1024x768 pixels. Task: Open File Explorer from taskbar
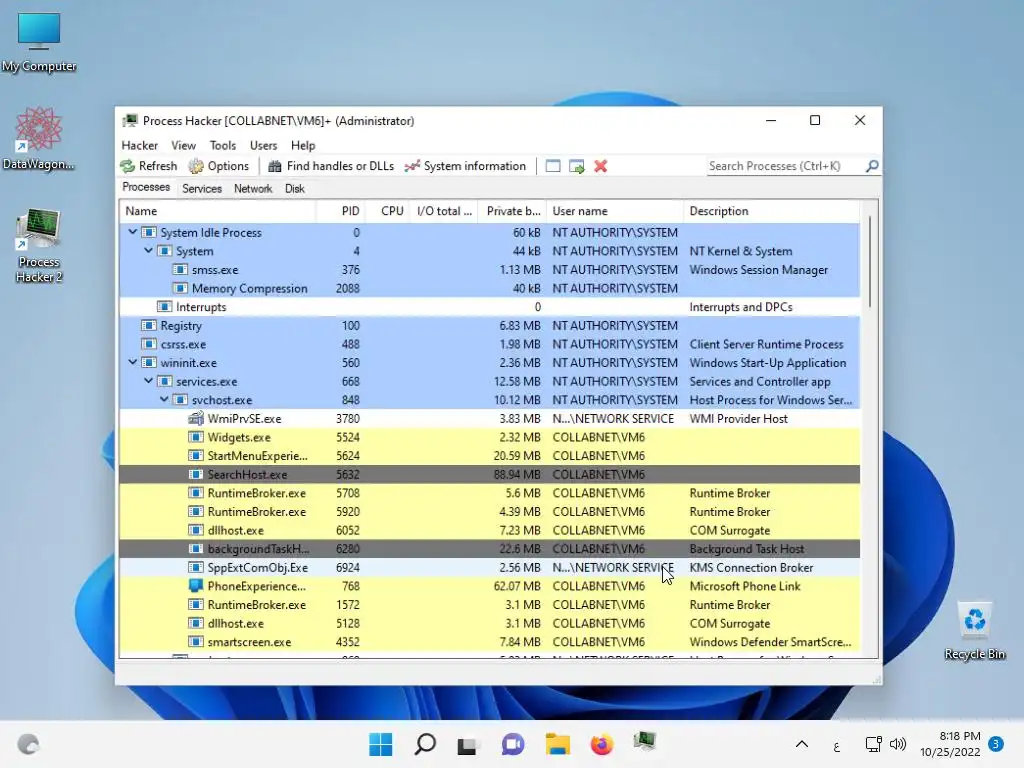tap(557, 744)
